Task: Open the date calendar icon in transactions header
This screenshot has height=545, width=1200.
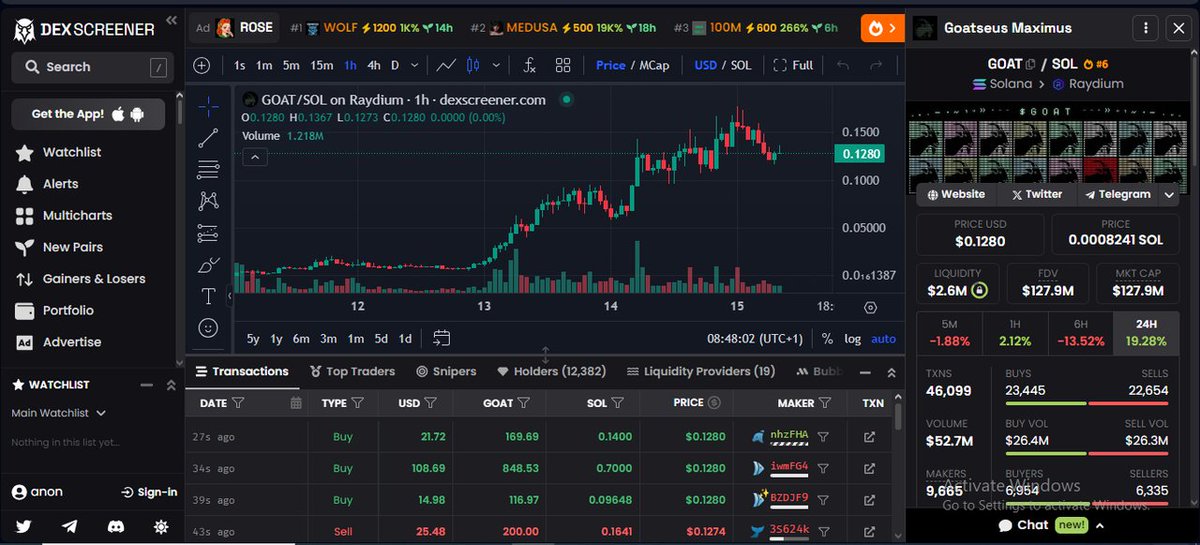Action: click(x=295, y=403)
